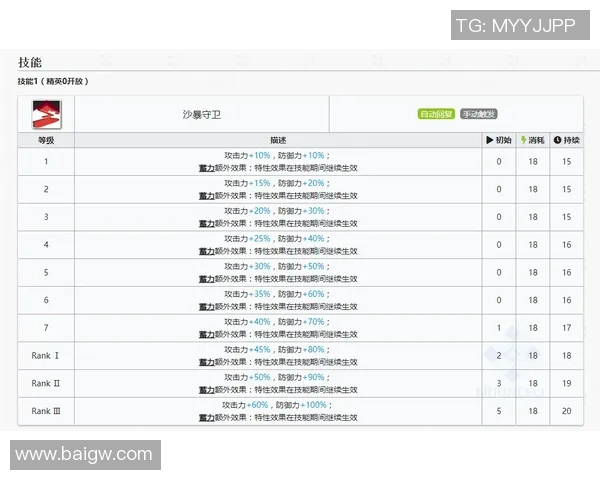
Task: Click the 沙暴守卫 skill name
Action: pyautogui.click(x=201, y=116)
